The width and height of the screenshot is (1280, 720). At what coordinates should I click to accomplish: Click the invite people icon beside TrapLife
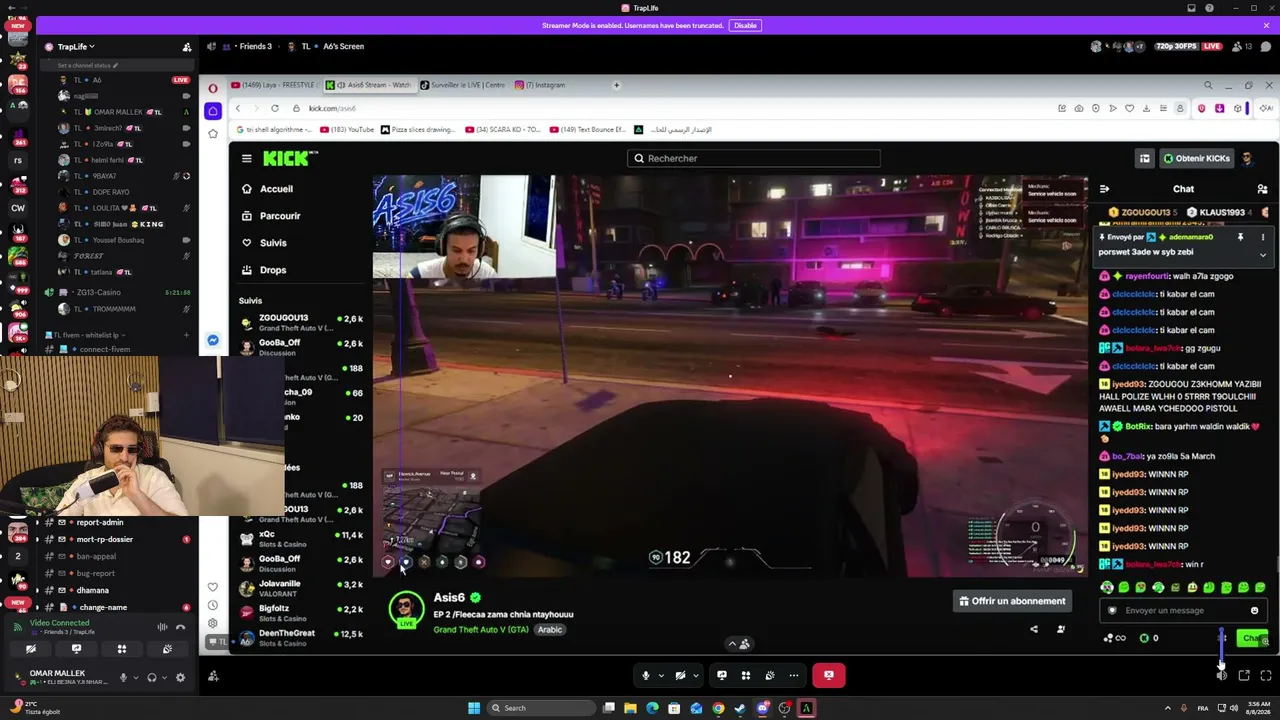pos(186,47)
